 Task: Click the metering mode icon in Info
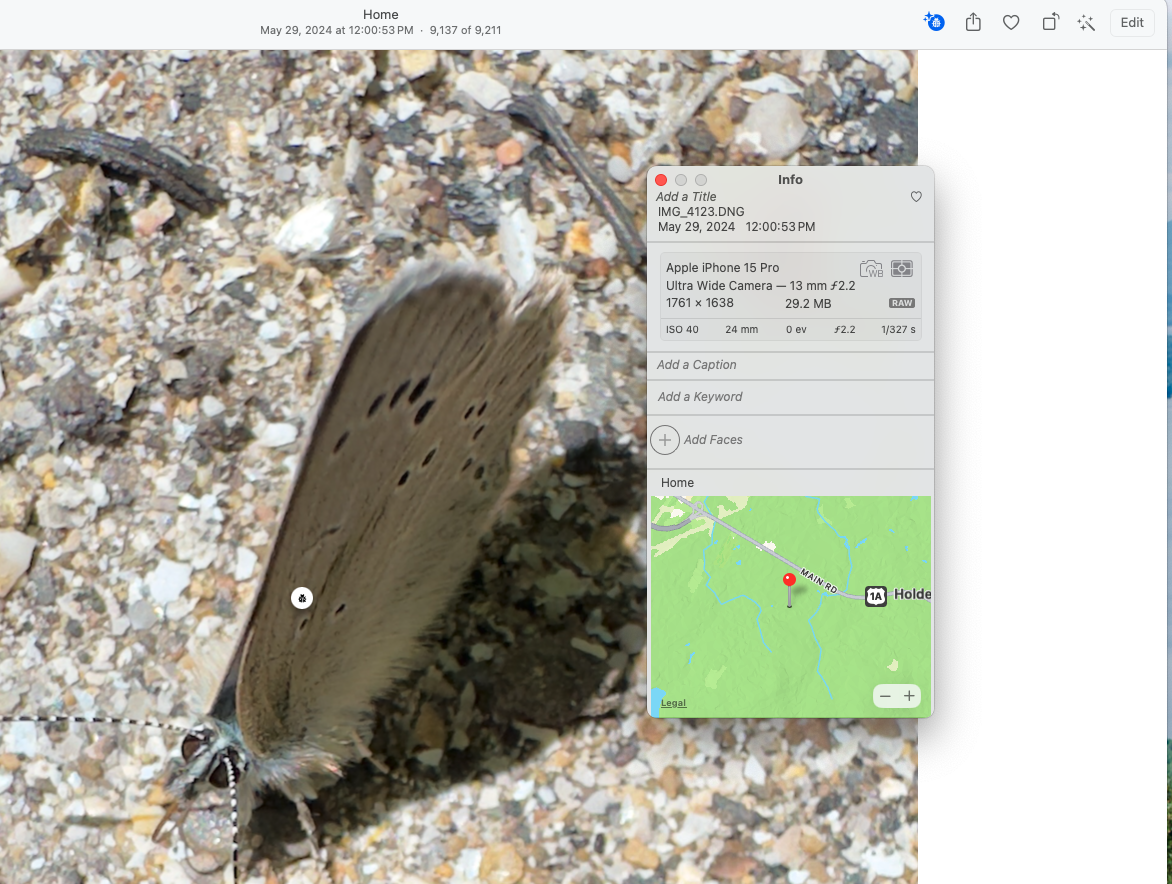[902, 268]
